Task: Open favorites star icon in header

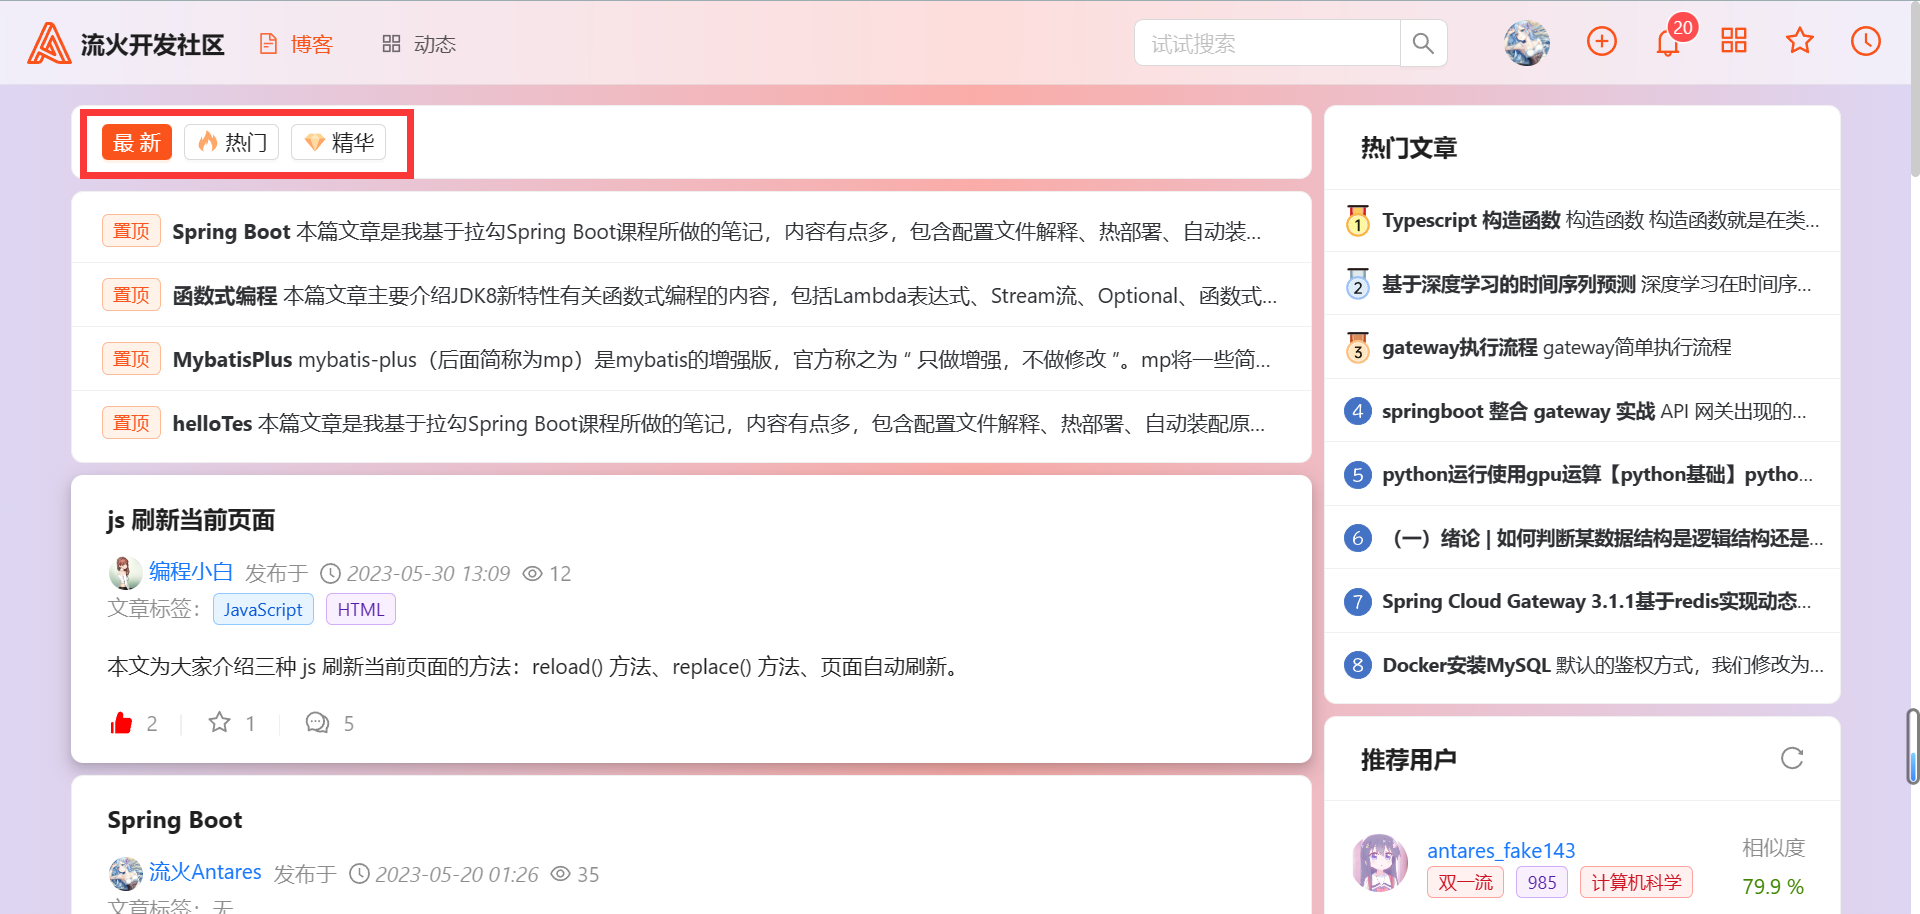Action: [1800, 41]
